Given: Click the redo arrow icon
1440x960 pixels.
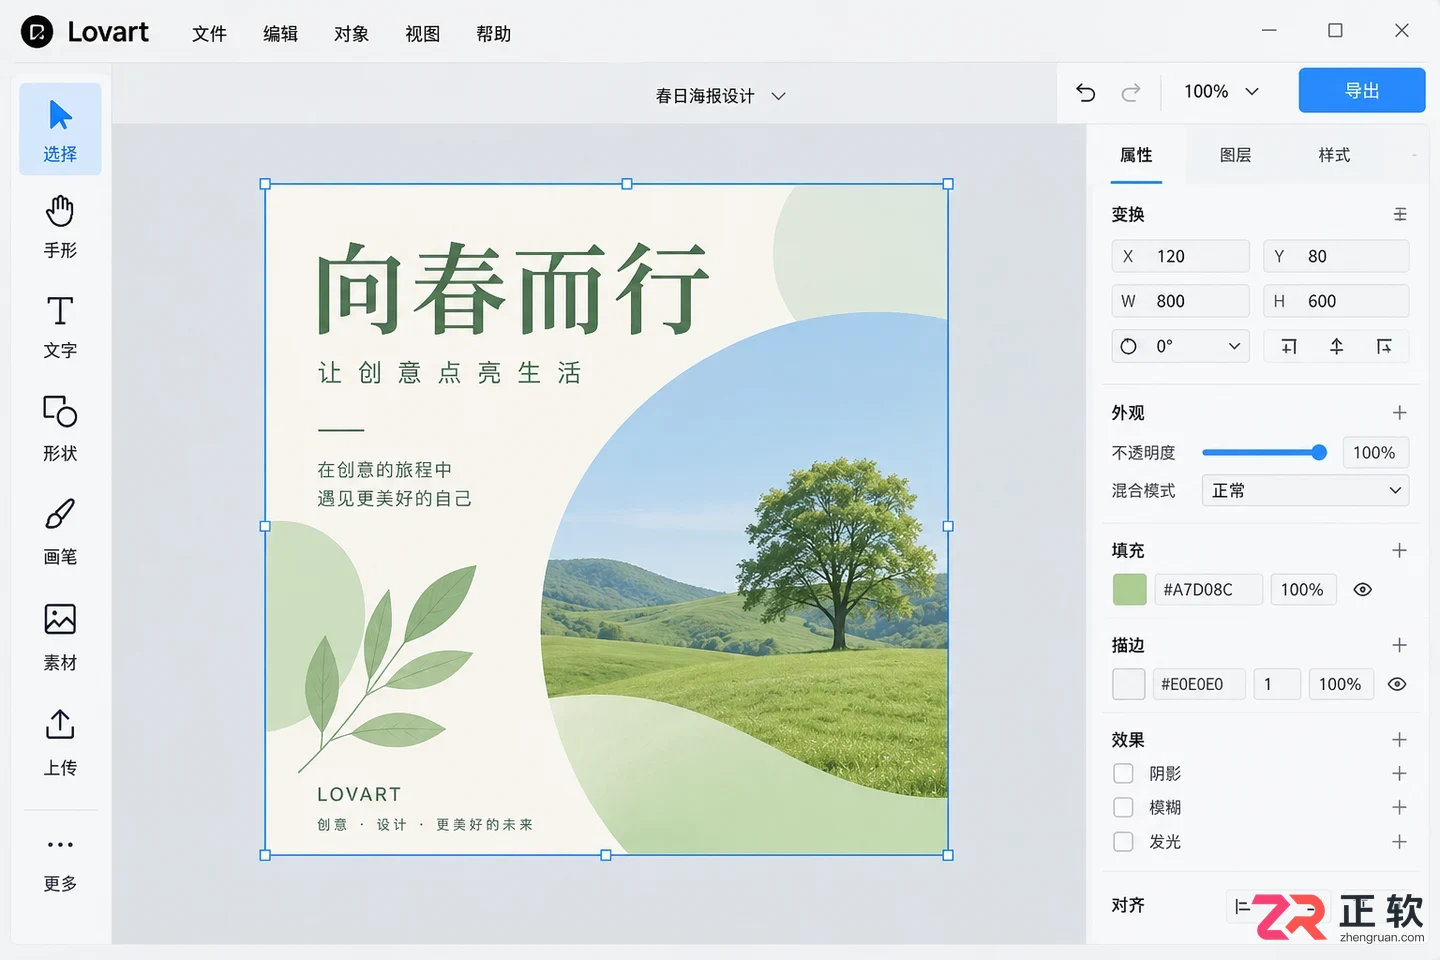Looking at the screenshot, I should [x=1131, y=92].
